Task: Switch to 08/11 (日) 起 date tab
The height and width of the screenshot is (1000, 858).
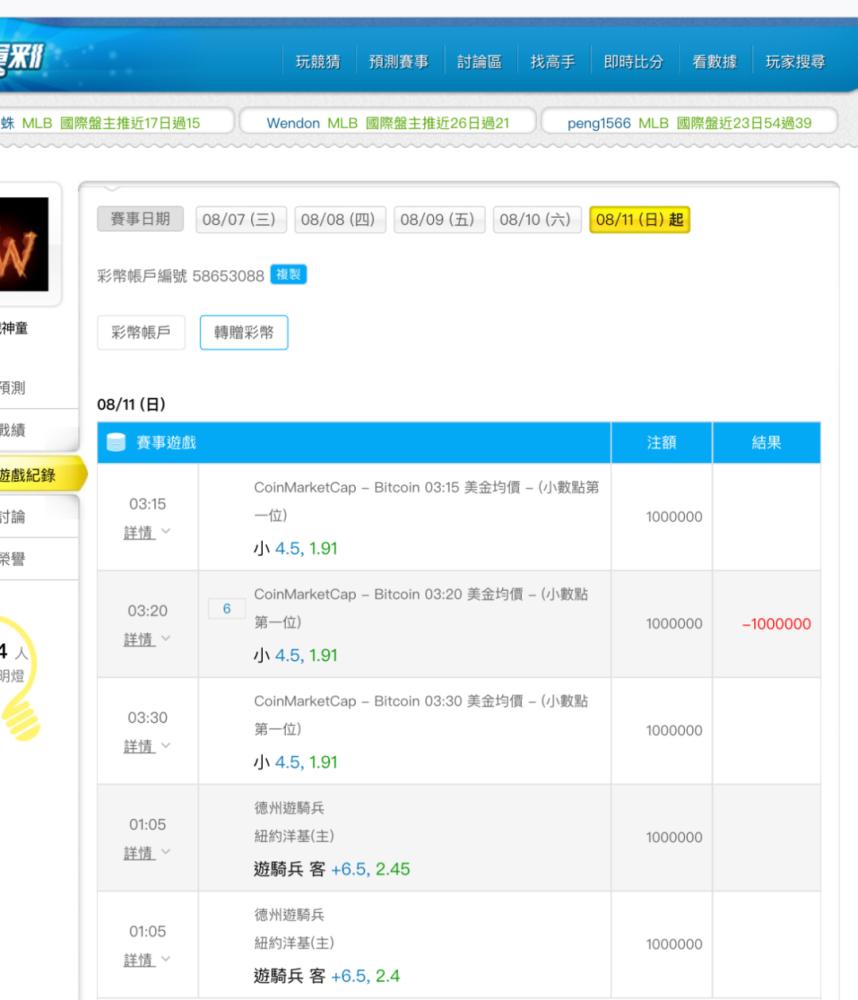Action: 639,219
